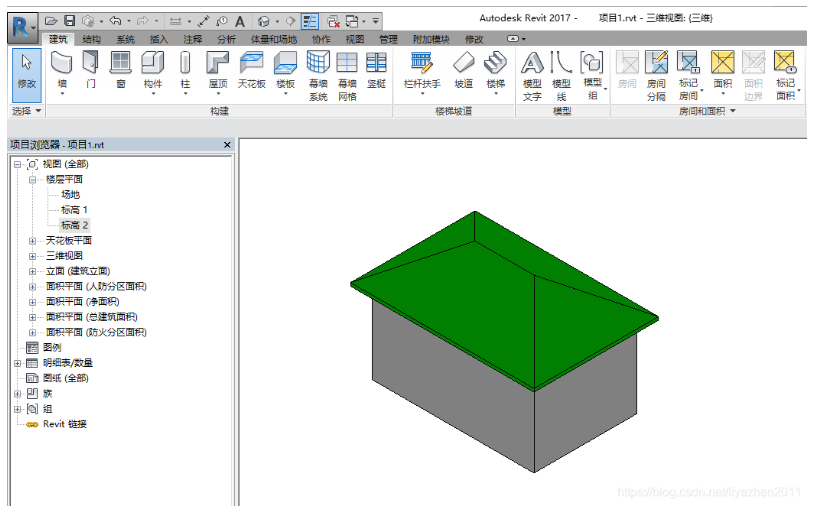Expand the 天花板平面 tree node
819x508 pixels.
(32, 241)
